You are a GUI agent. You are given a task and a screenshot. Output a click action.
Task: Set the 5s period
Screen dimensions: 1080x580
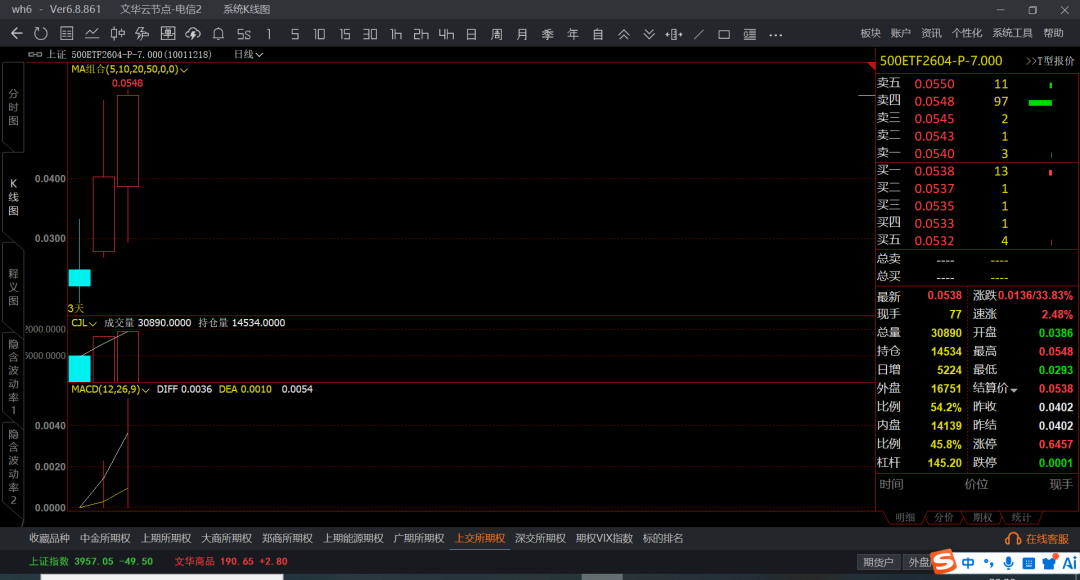click(x=244, y=34)
